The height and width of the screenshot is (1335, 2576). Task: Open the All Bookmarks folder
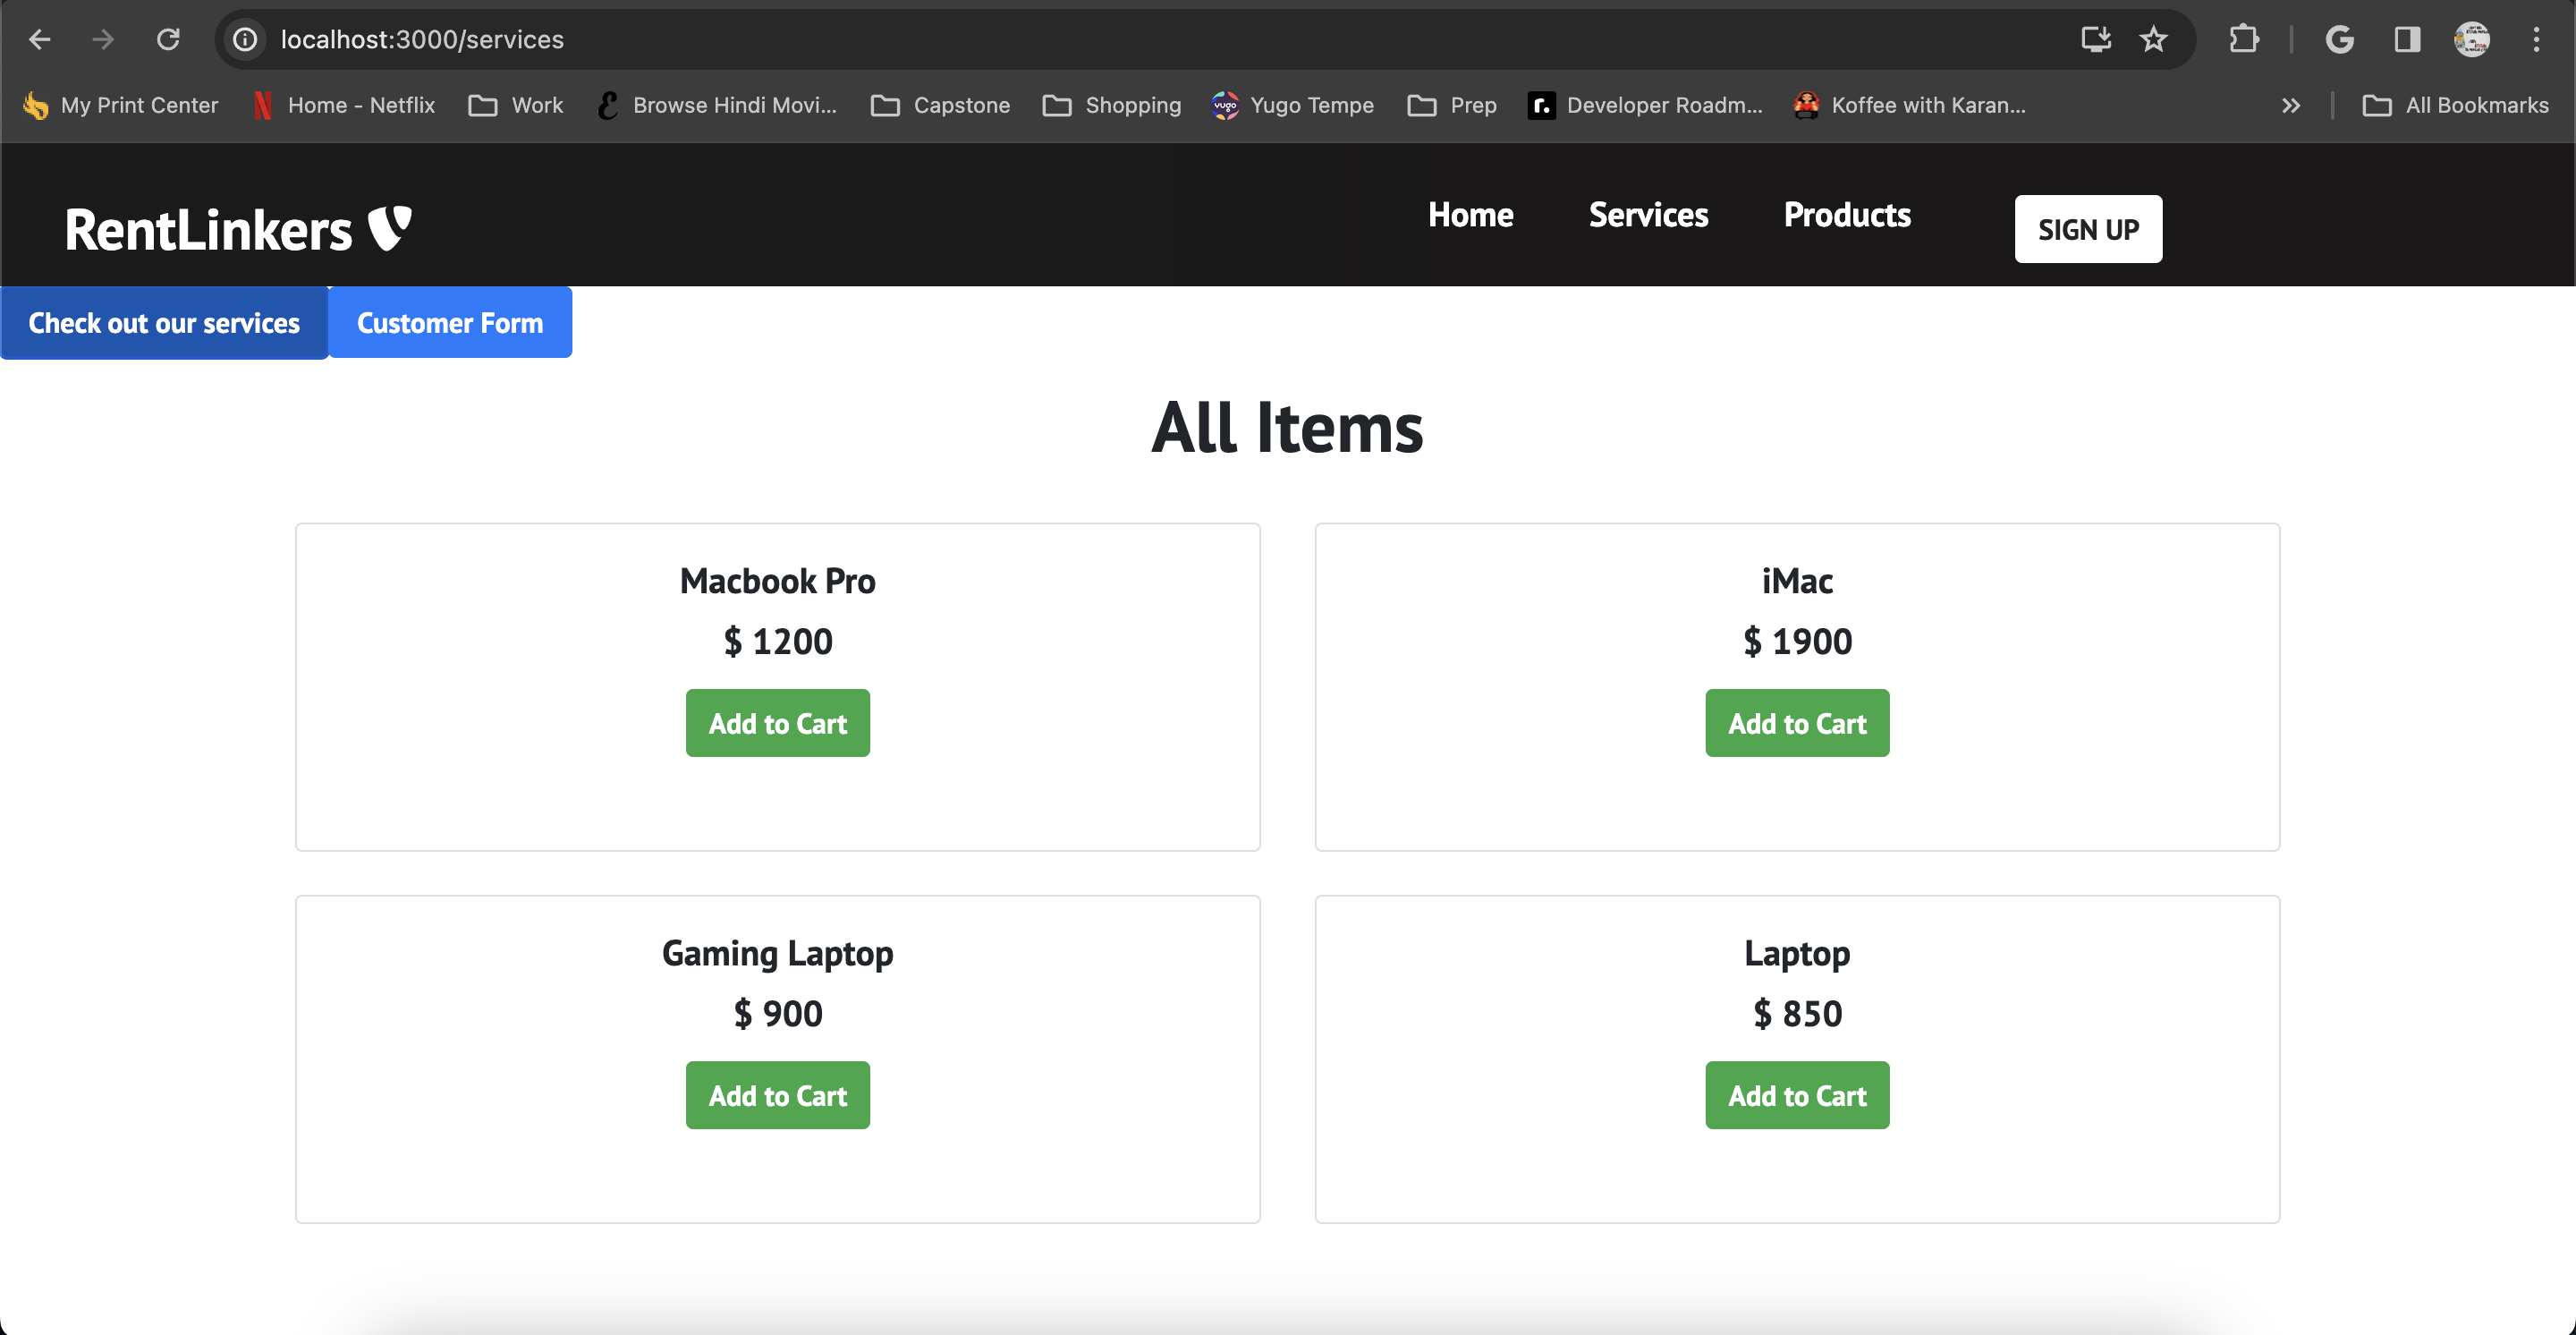[x=2455, y=105]
